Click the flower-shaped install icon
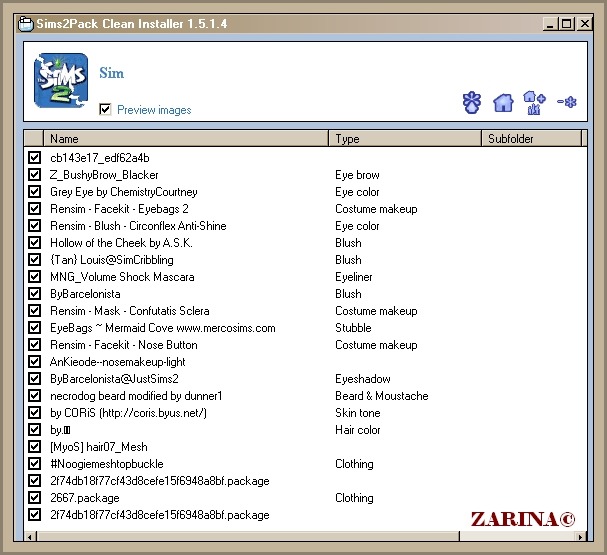The width and height of the screenshot is (607, 555). pos(472,103)
